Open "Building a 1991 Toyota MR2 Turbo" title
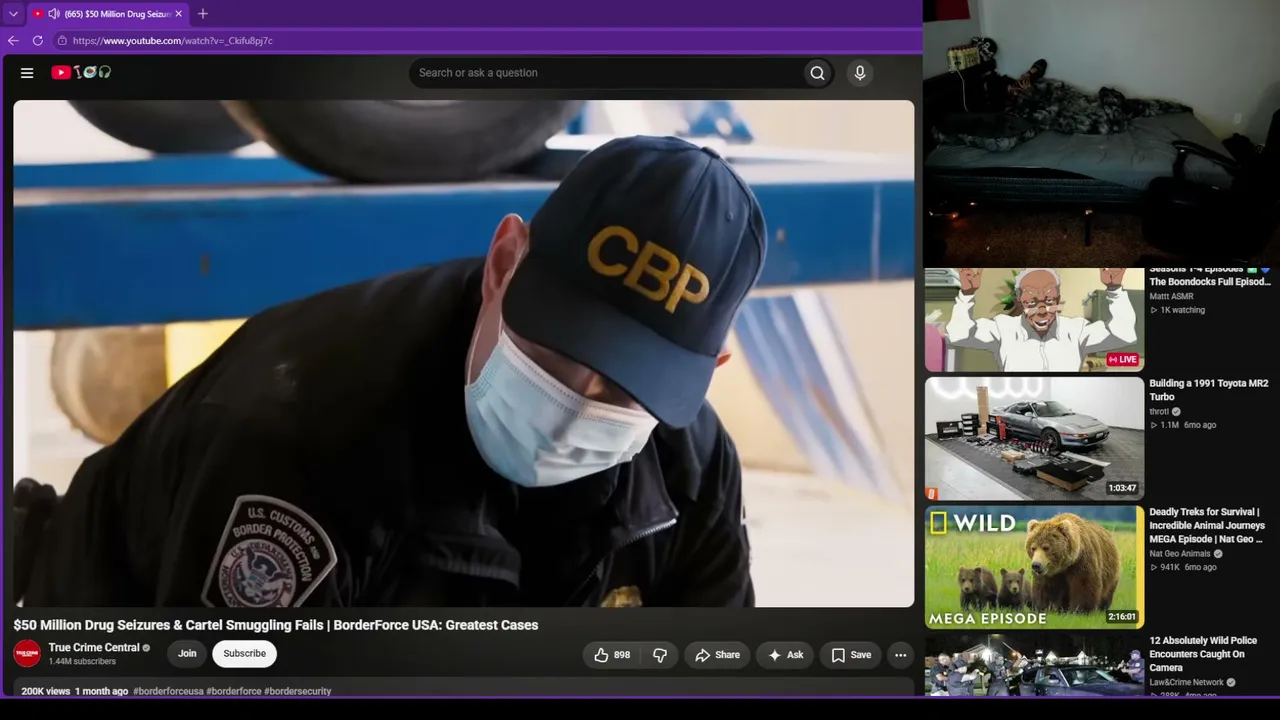Image resolution: width=1280 pixels, height=720 pixels. point(1209,390)
